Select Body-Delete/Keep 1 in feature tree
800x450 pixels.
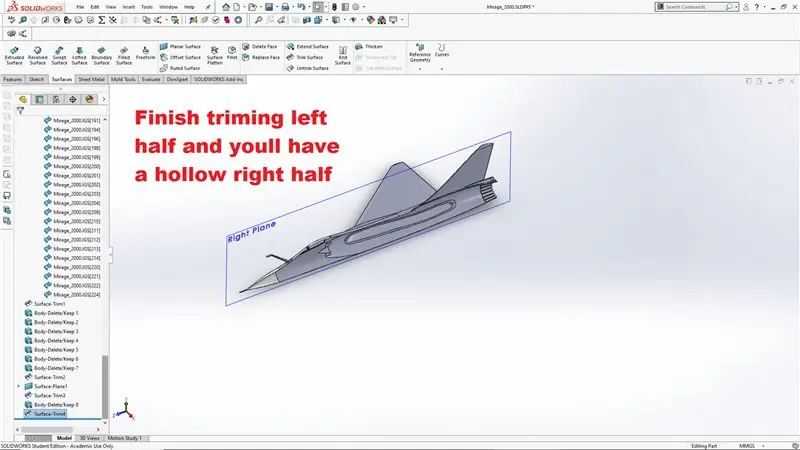52,313
